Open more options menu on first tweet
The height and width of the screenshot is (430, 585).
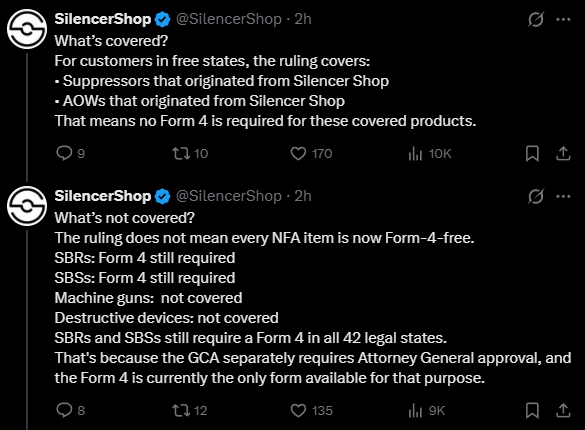[563, 19]
